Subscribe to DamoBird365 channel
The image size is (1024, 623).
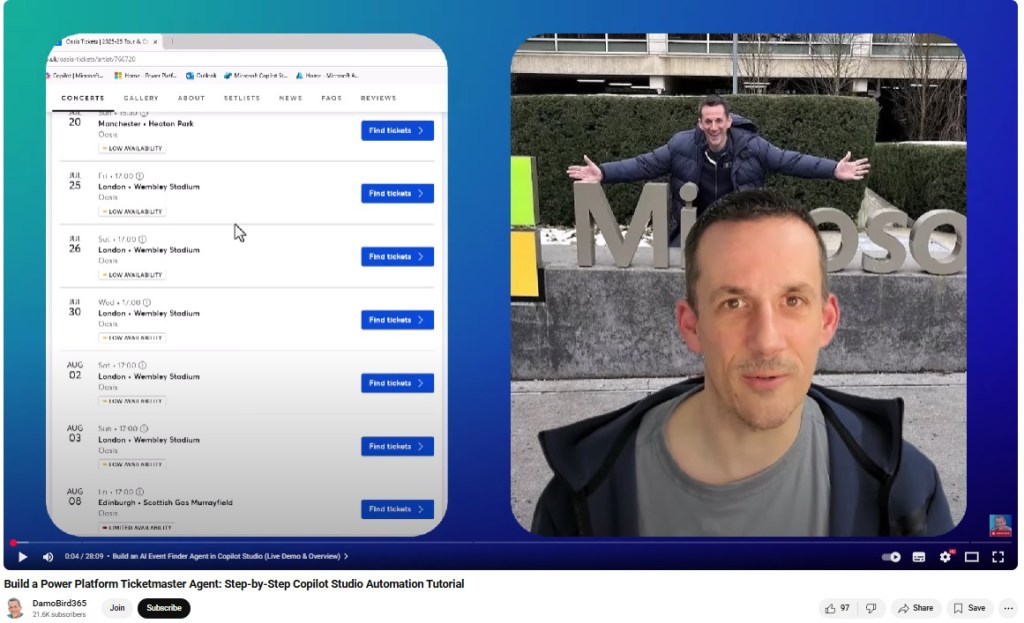click(x=164, y=608)
